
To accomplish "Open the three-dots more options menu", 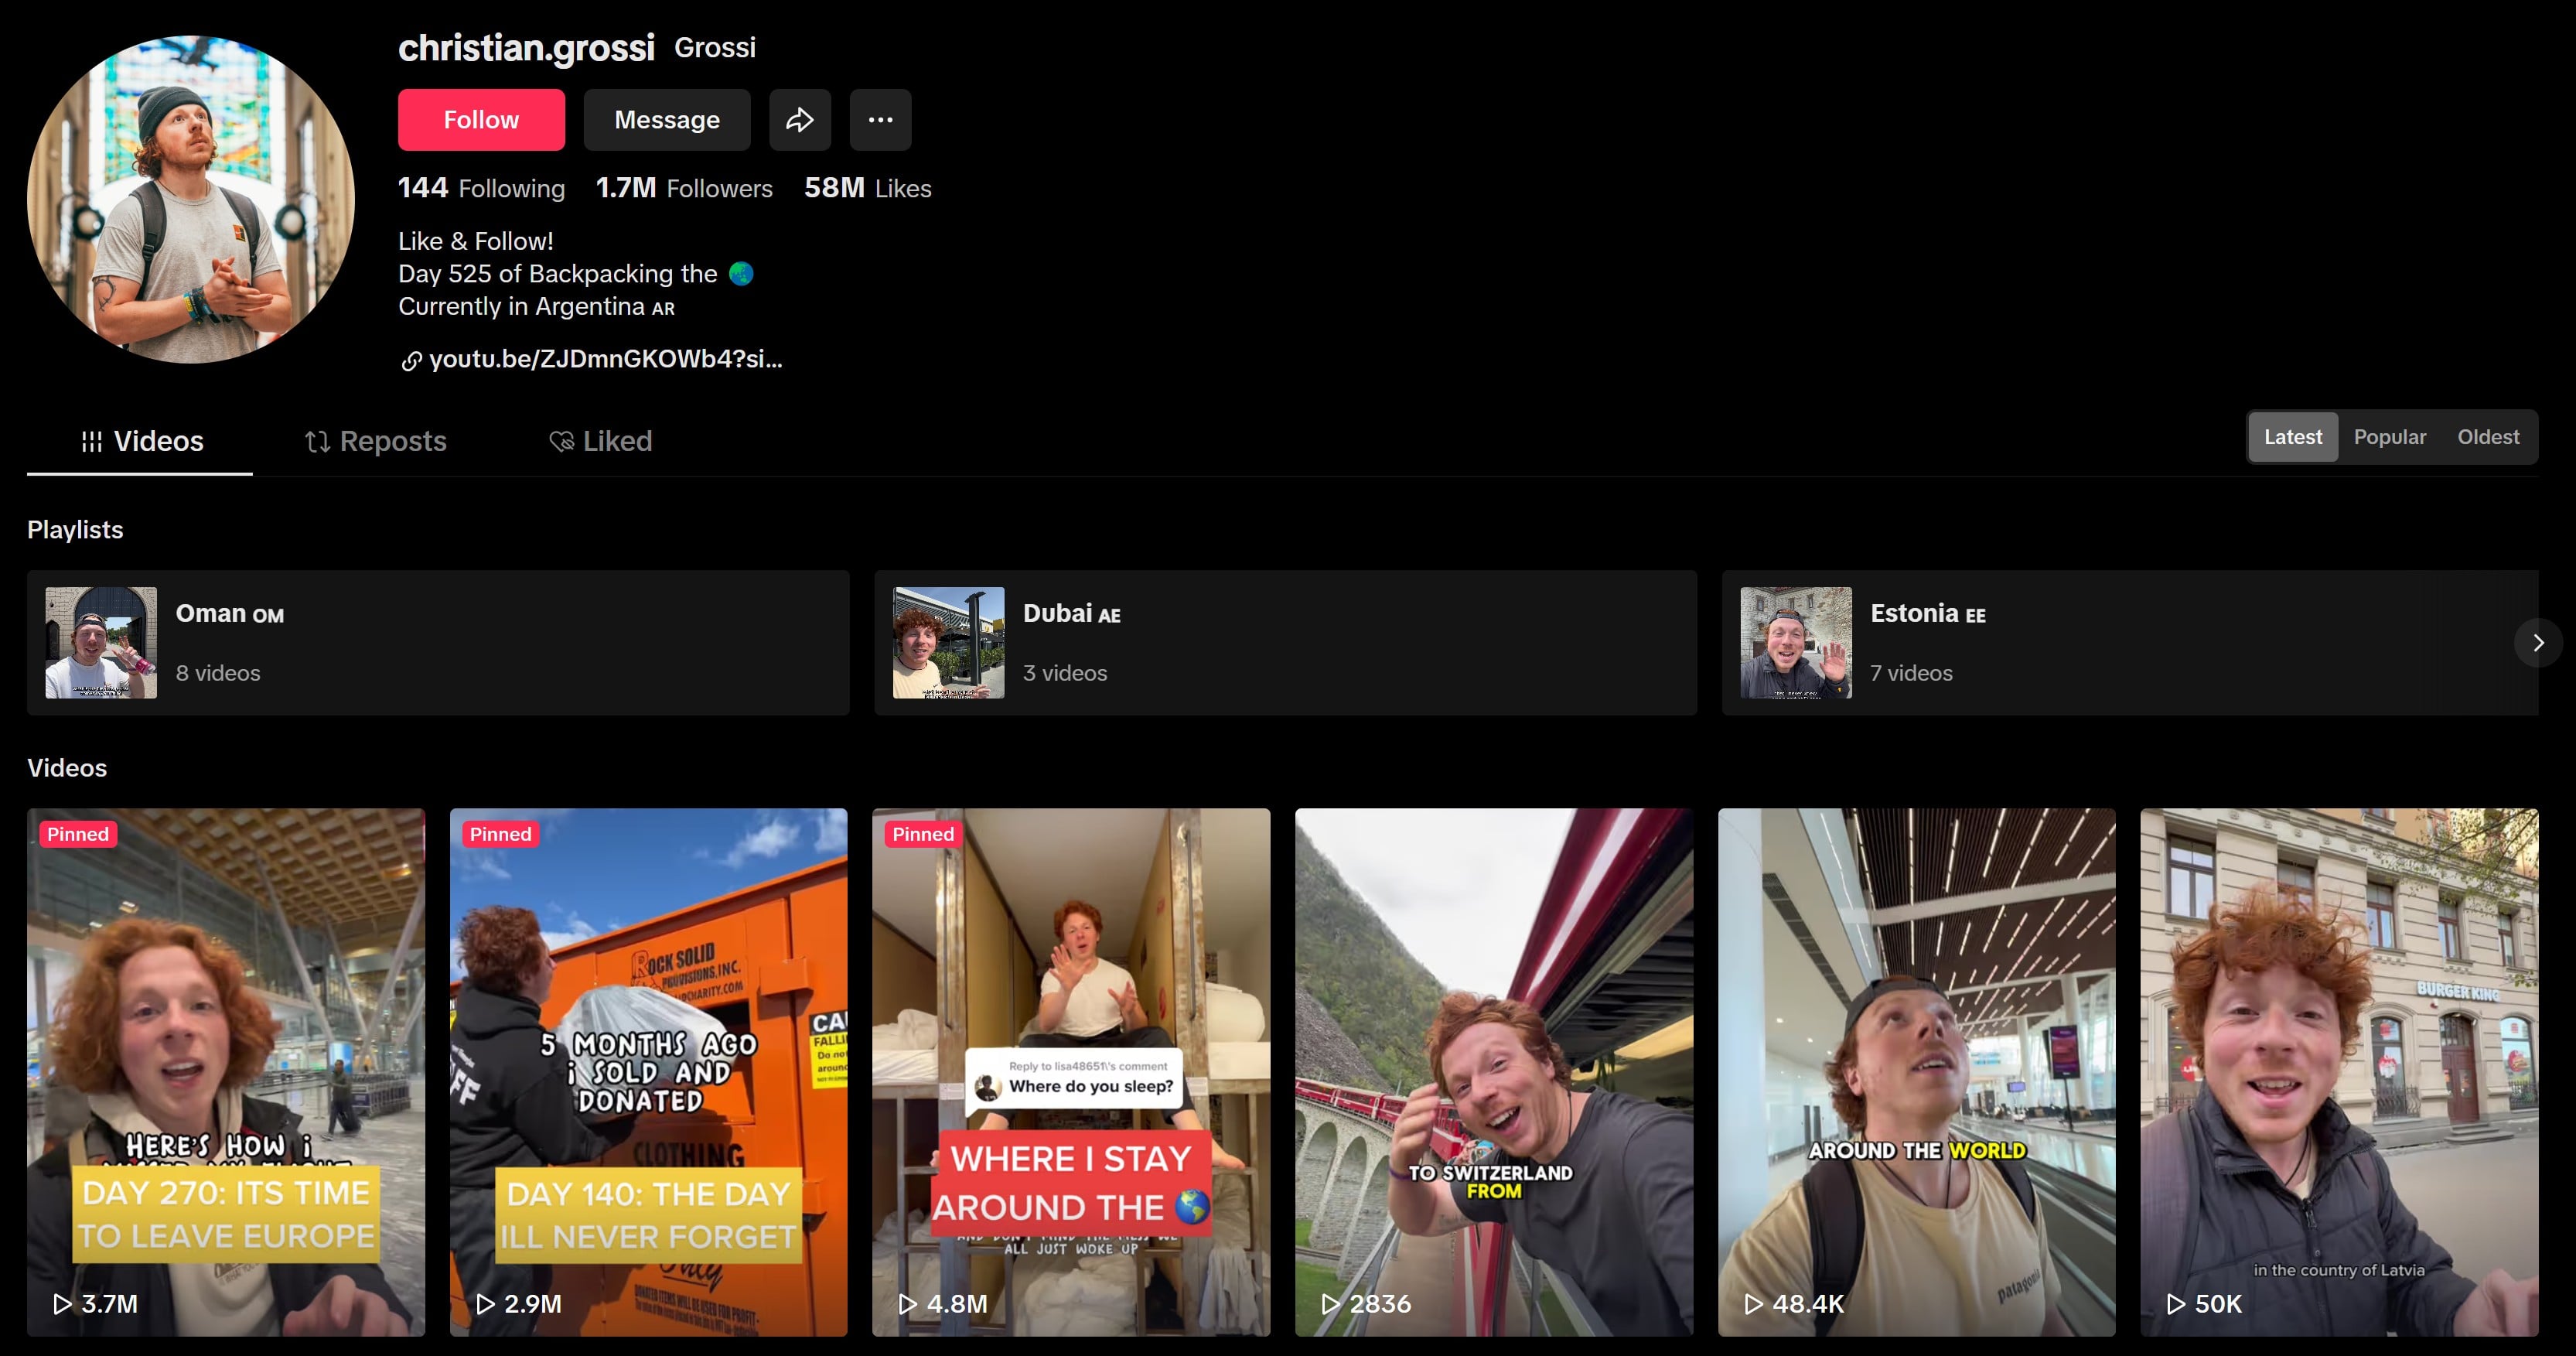I will pyautogui.click(x=880, y=120).
